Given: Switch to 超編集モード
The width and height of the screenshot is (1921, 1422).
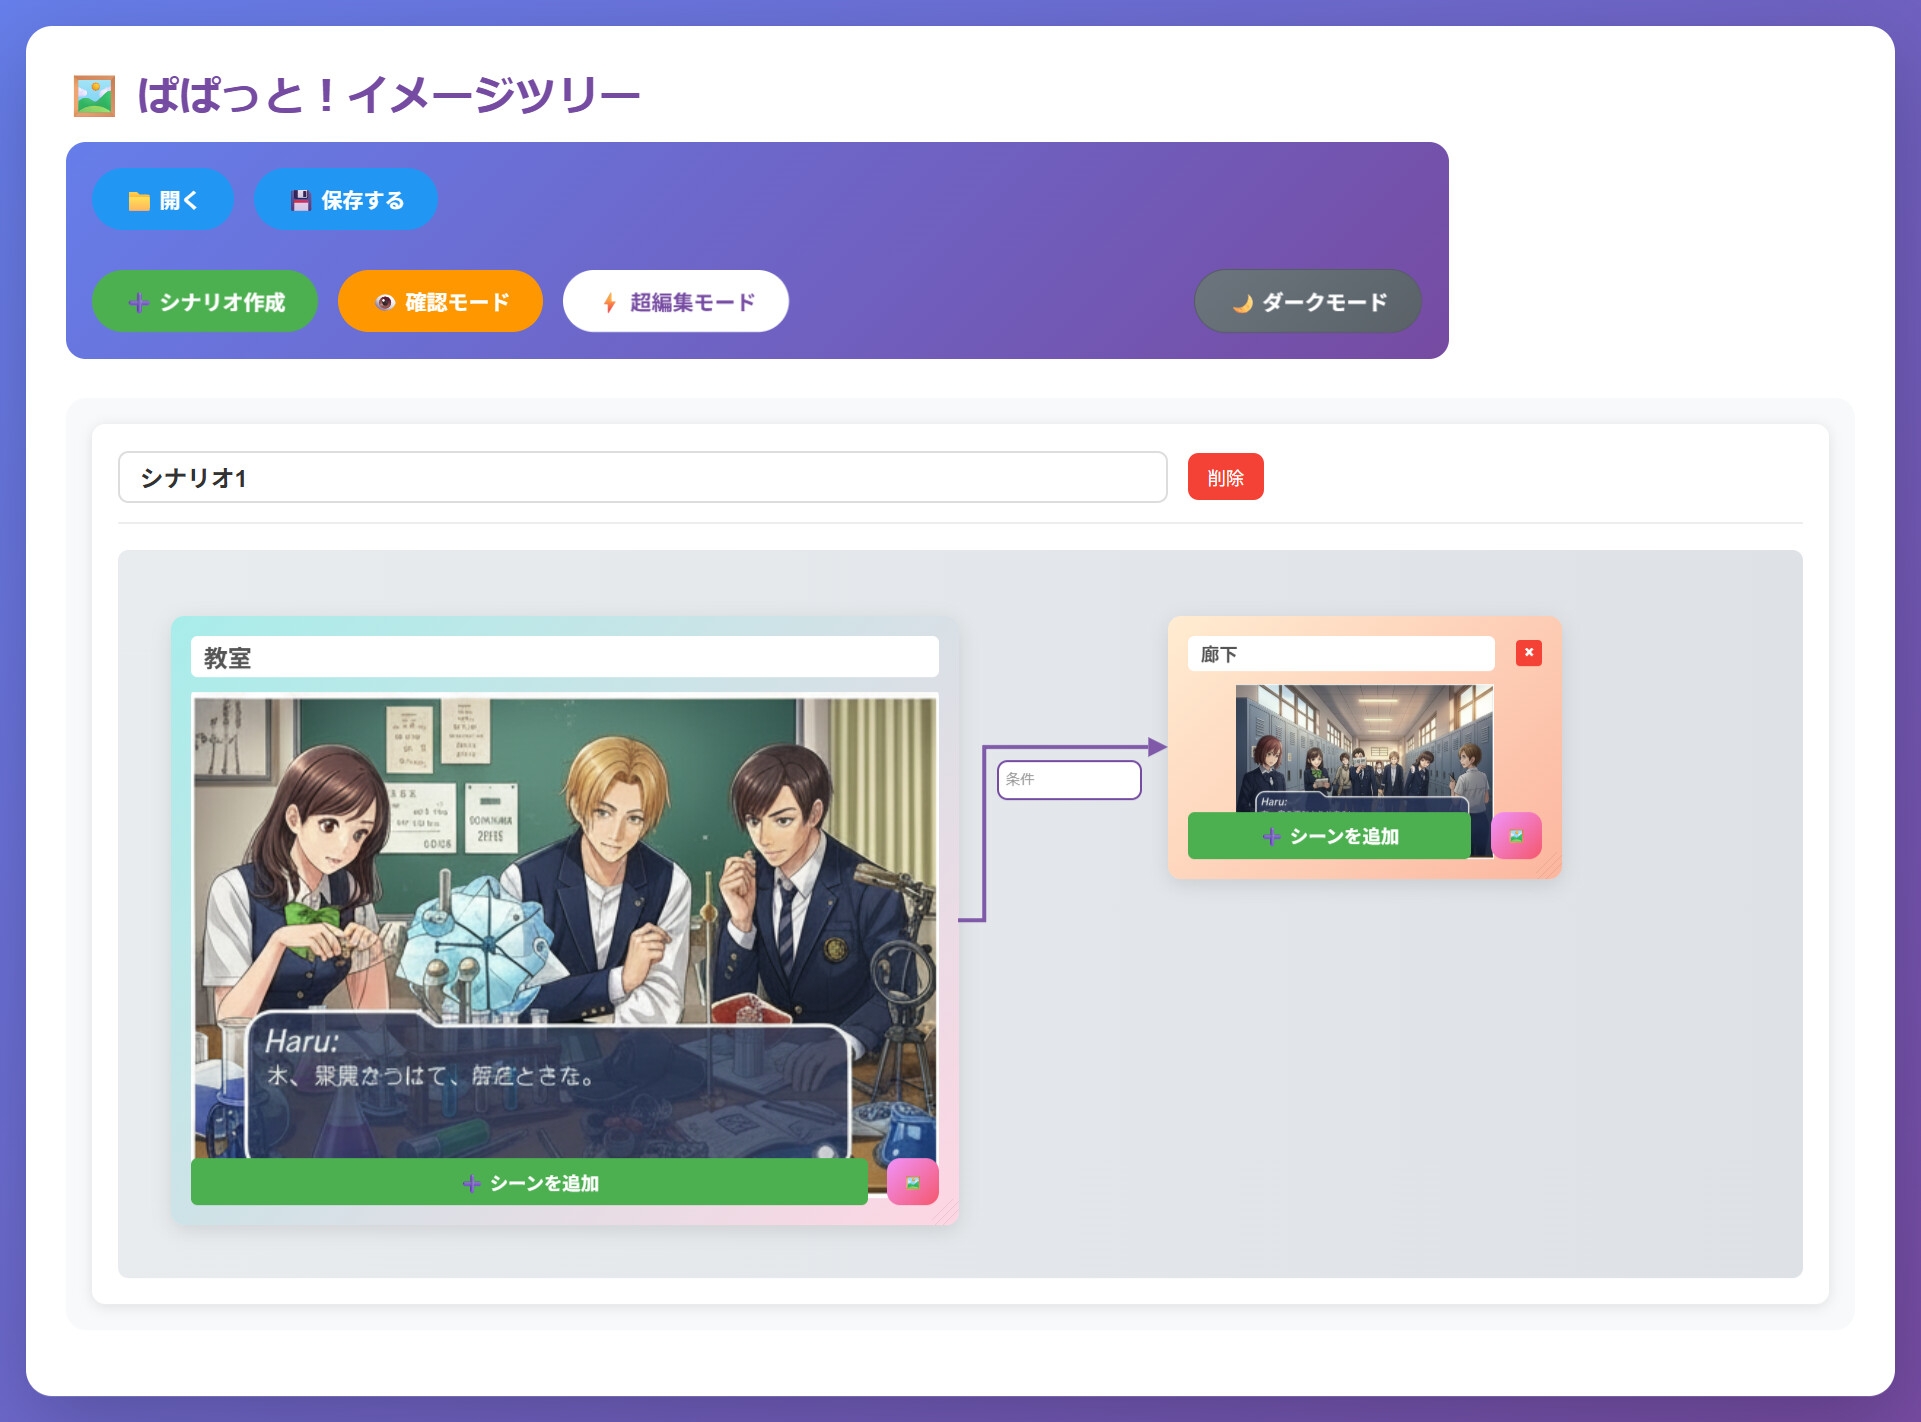Looking at the screenshot, I should pyautogui.click(x=676, y=302).
